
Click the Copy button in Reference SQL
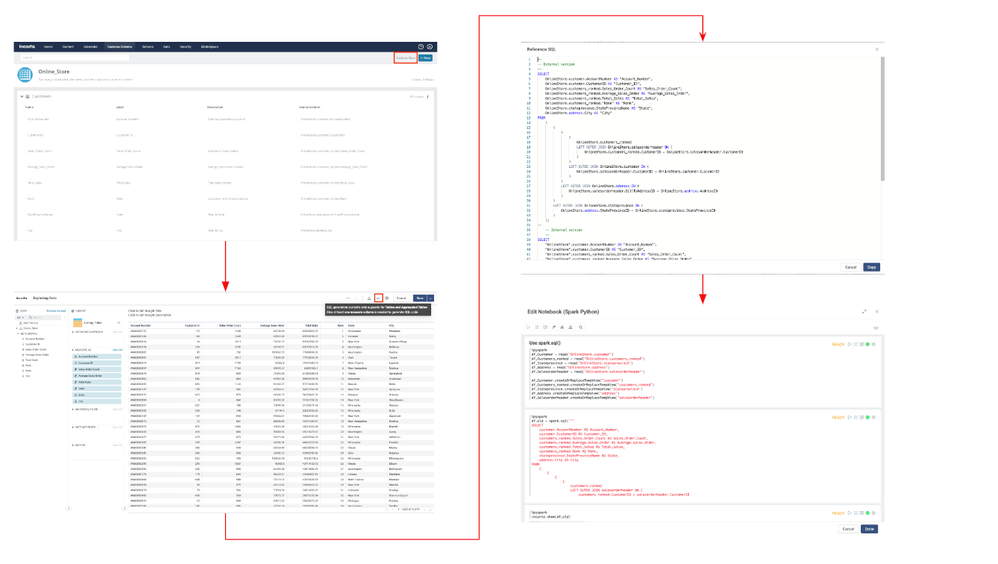(x=871, y=267)
